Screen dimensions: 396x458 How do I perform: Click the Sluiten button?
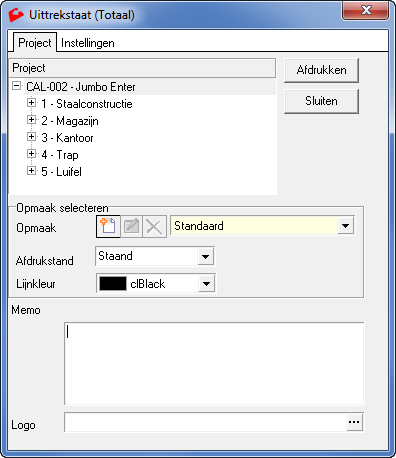tap(321, 101)
